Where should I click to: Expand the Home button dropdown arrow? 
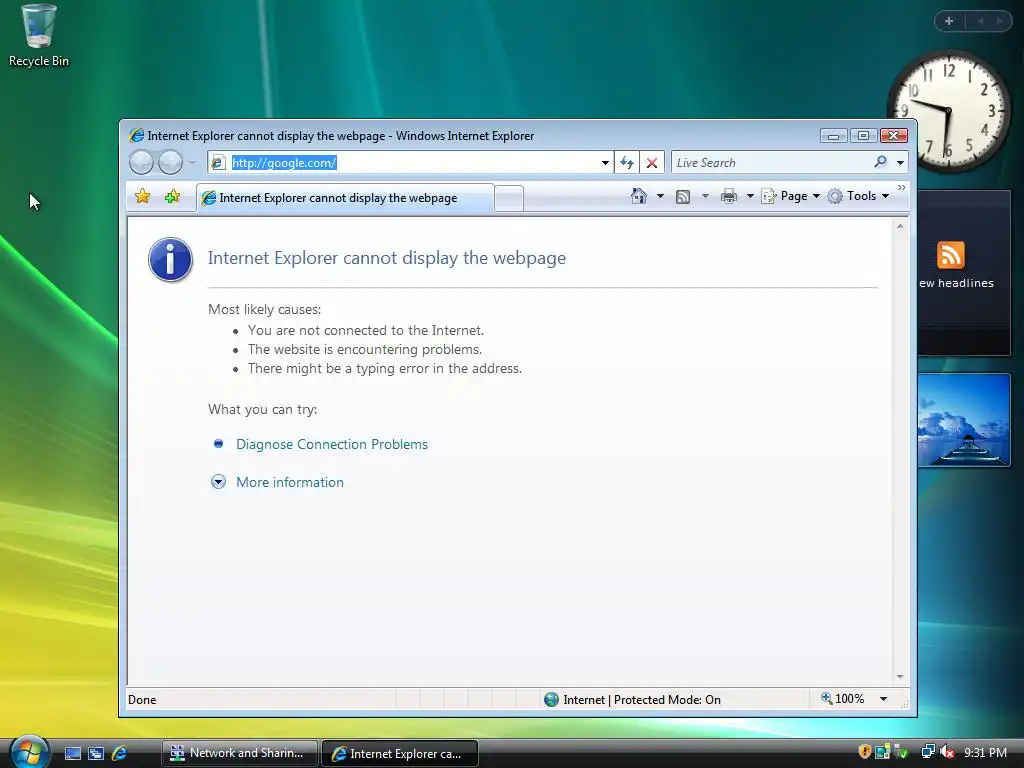click(660, 196)
